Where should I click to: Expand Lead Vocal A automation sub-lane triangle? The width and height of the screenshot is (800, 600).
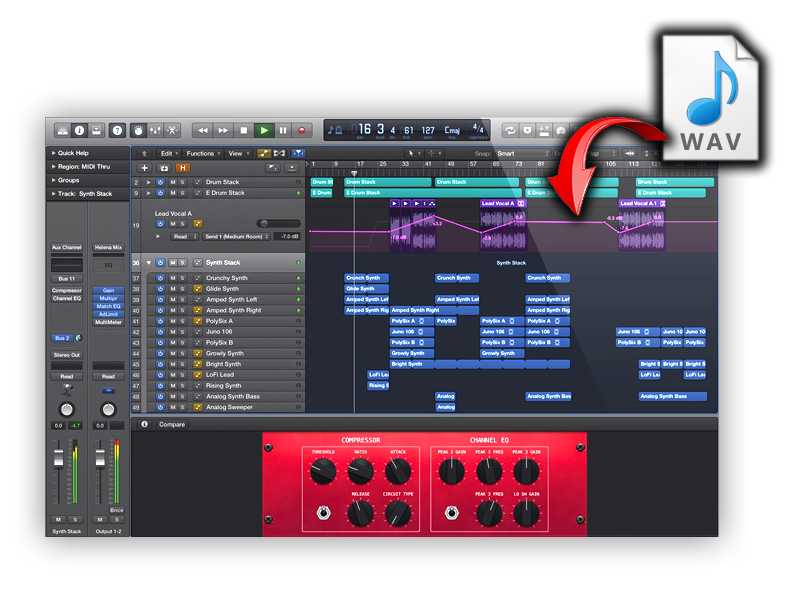pos(158,236)
